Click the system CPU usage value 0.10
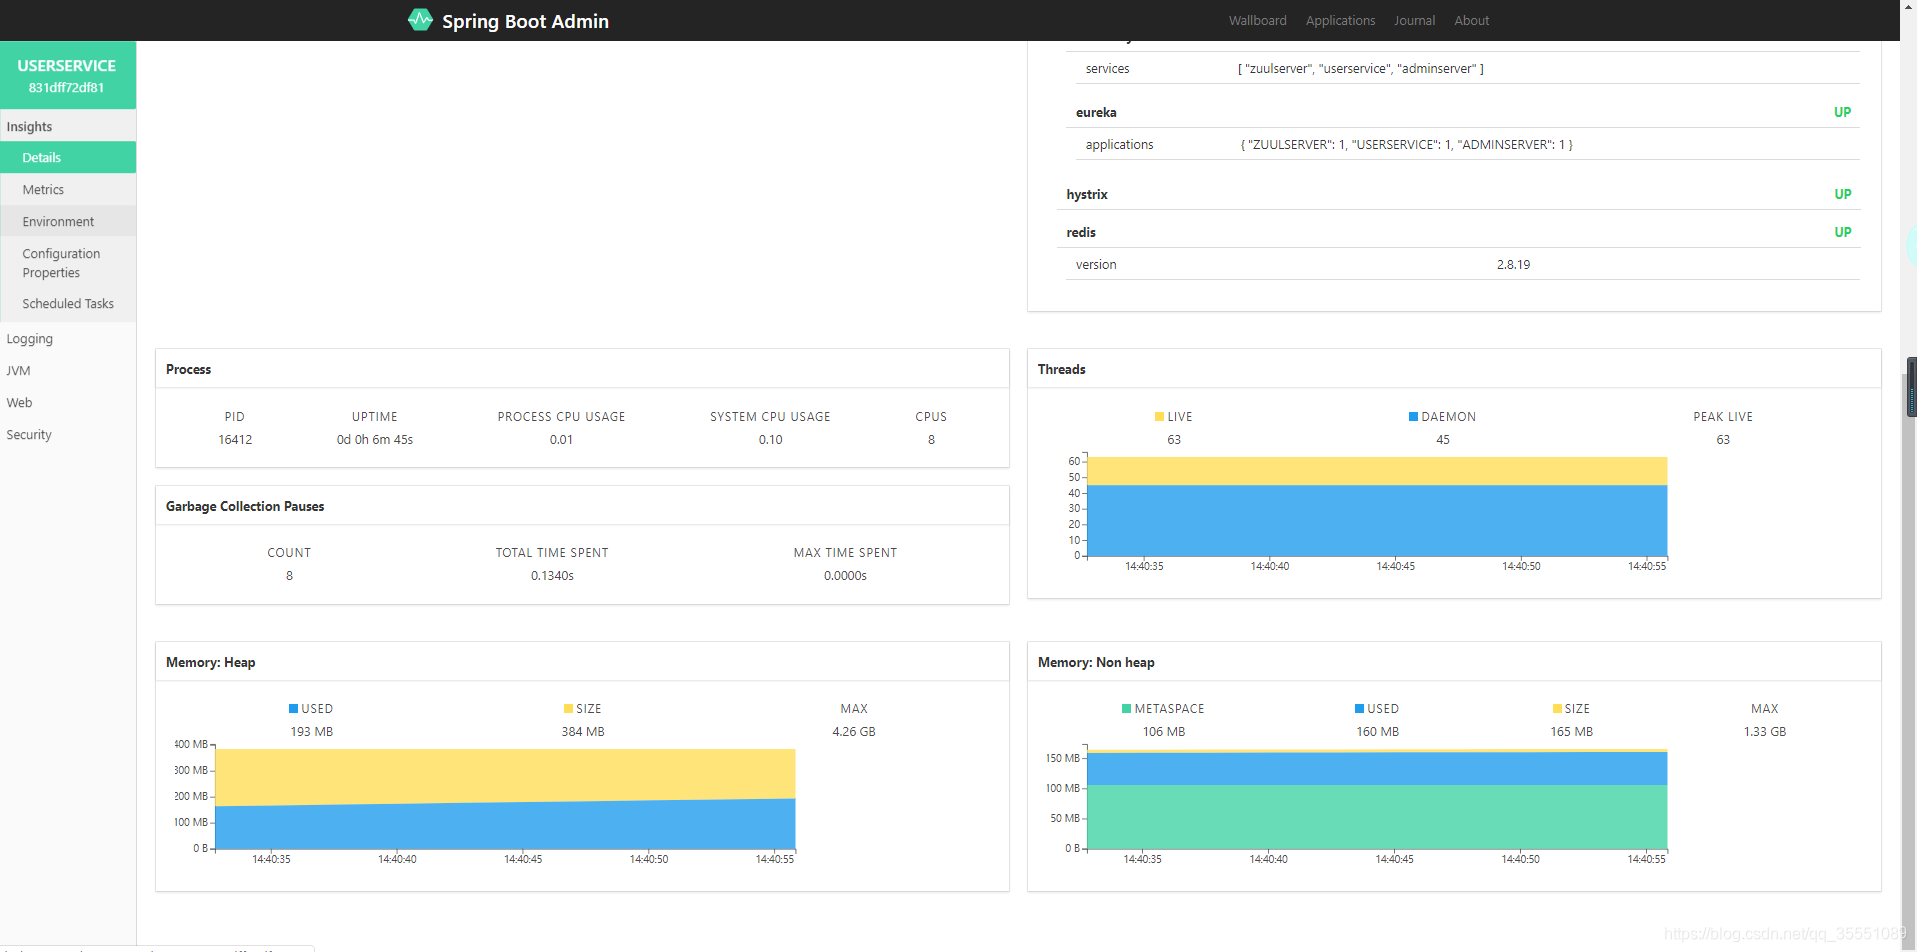Image resolution: width=1917 pixels, height=952 pixels. (770, 440)
